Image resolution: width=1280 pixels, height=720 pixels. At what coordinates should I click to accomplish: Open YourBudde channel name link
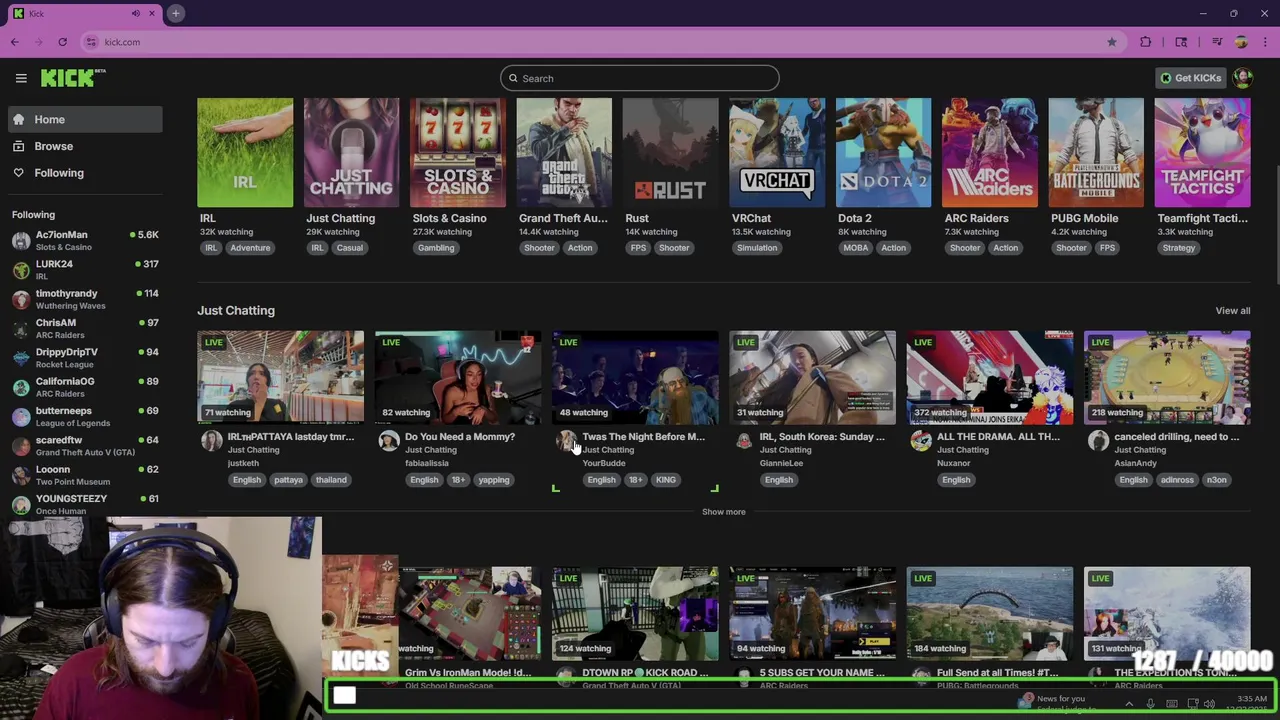[604, 463]
